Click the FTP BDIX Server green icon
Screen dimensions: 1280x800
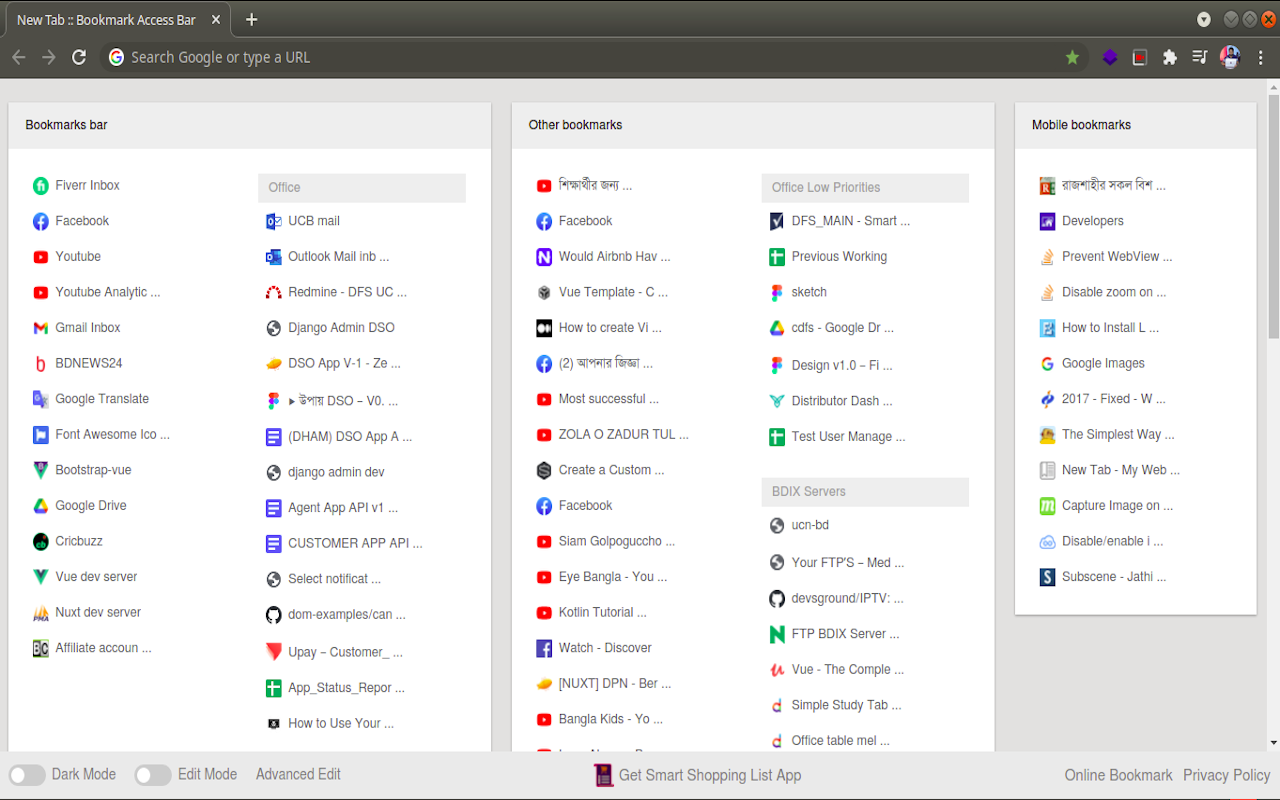[777, 634]
